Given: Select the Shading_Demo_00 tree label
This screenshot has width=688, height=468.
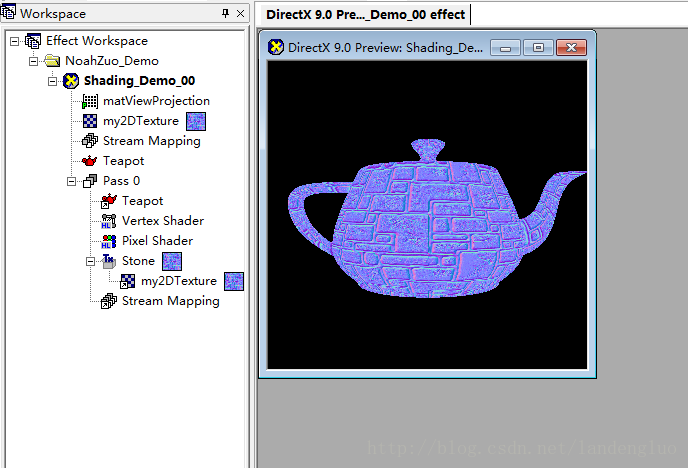Looking at the screenshot, I should pyautogui.click(x=140, y=81).
